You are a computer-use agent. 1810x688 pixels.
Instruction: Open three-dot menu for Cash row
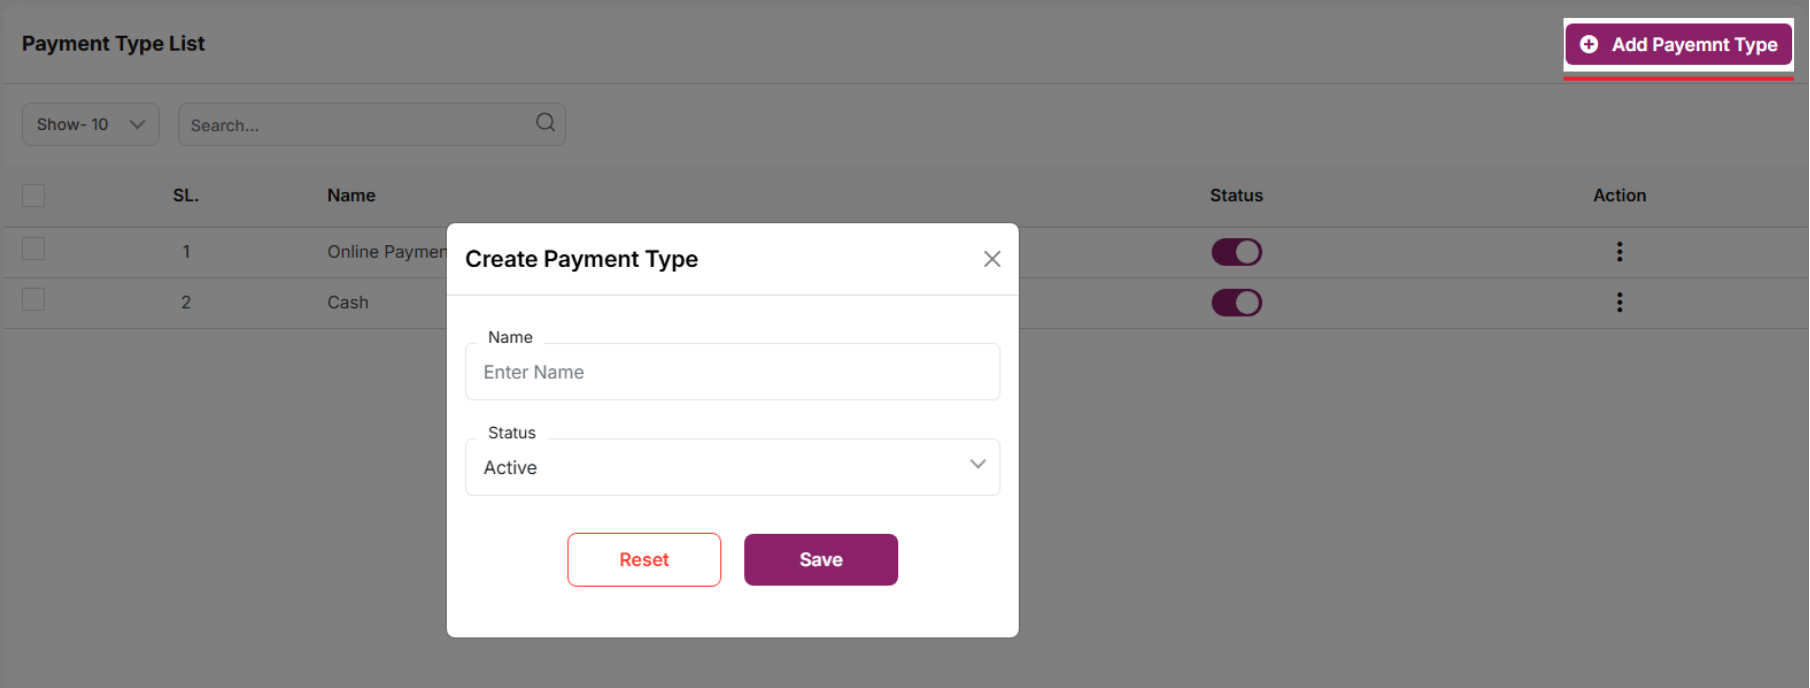[x=1619, y=302]
